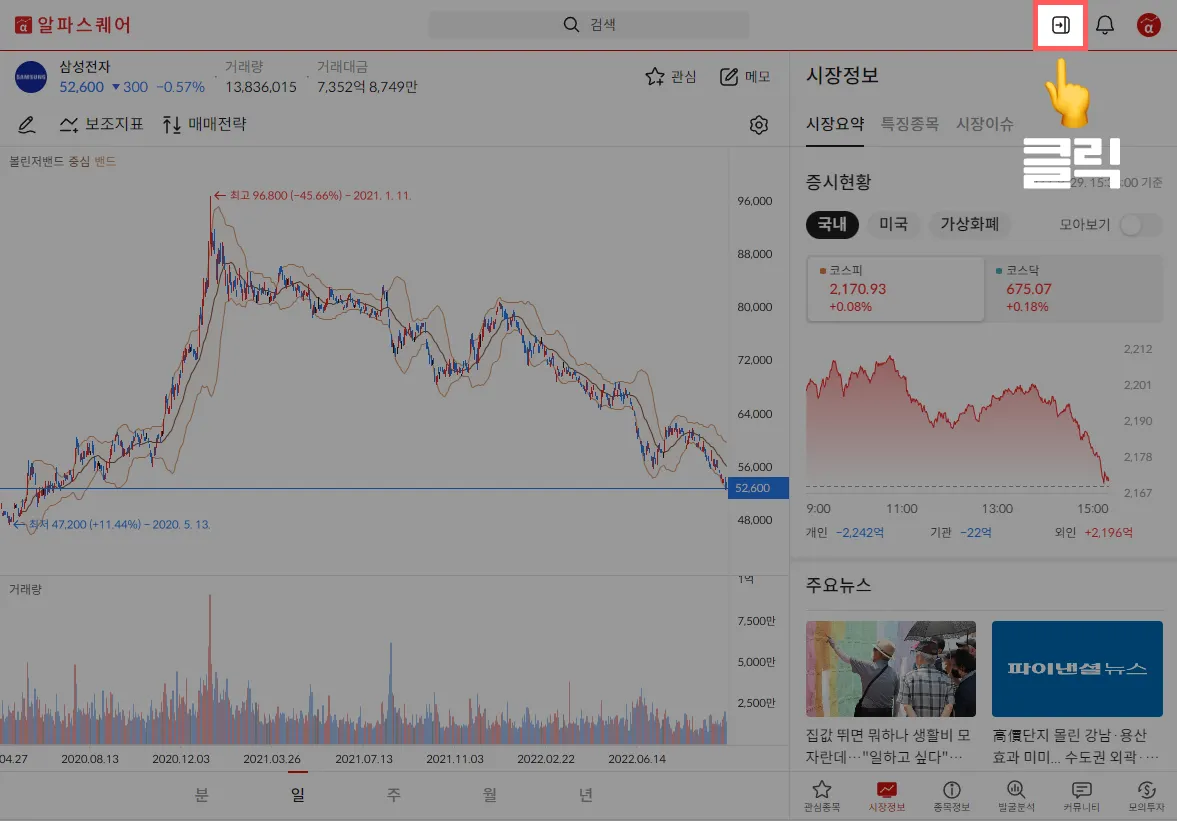
Task: Switch chart to 년 interval
Action: 585,794
